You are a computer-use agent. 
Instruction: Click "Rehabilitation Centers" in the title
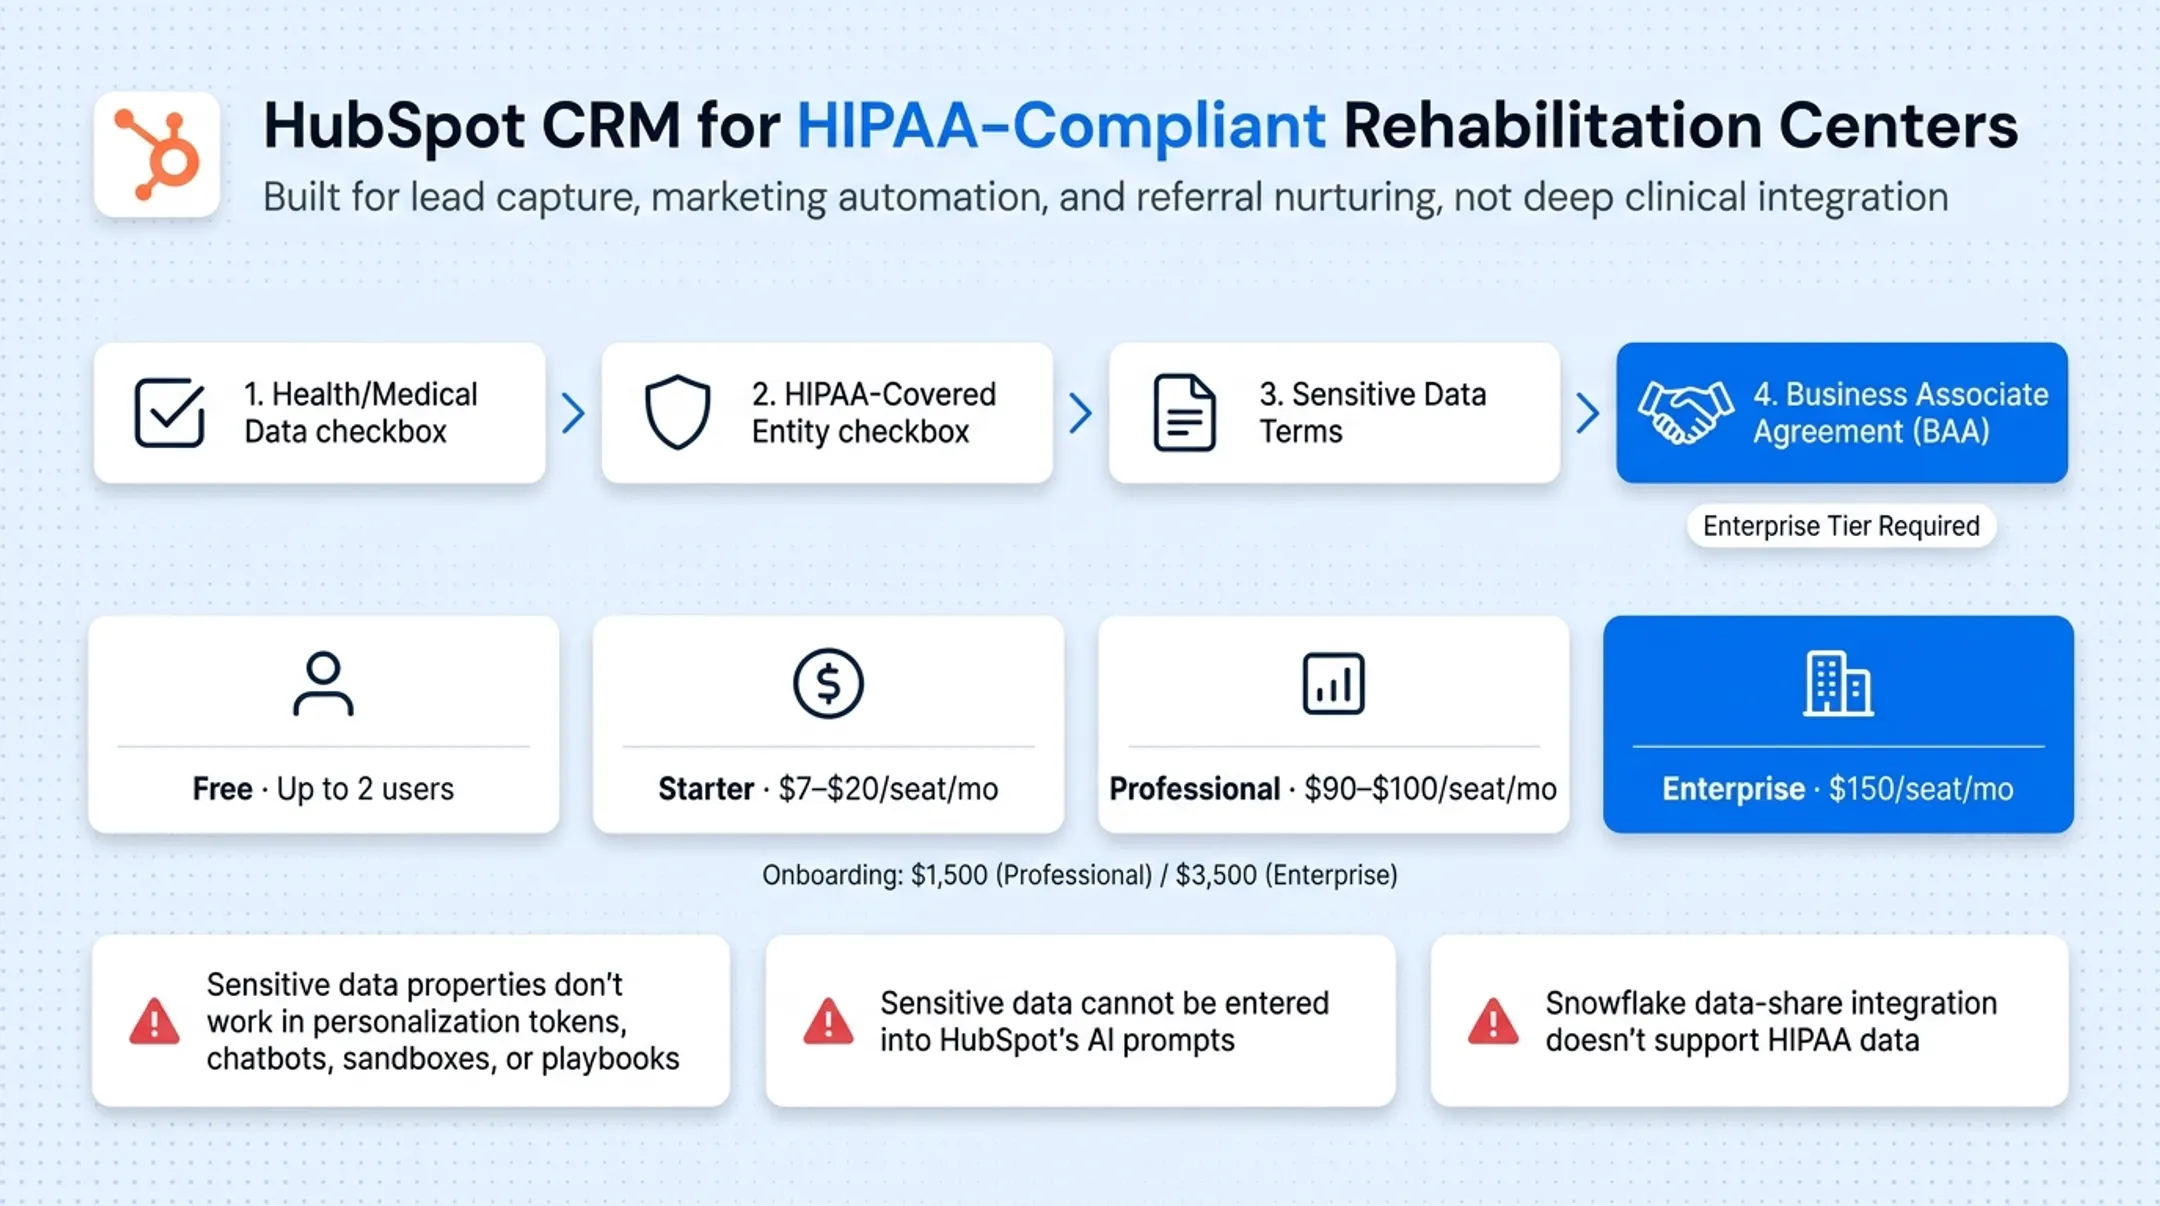click(x=1680, y=126)
